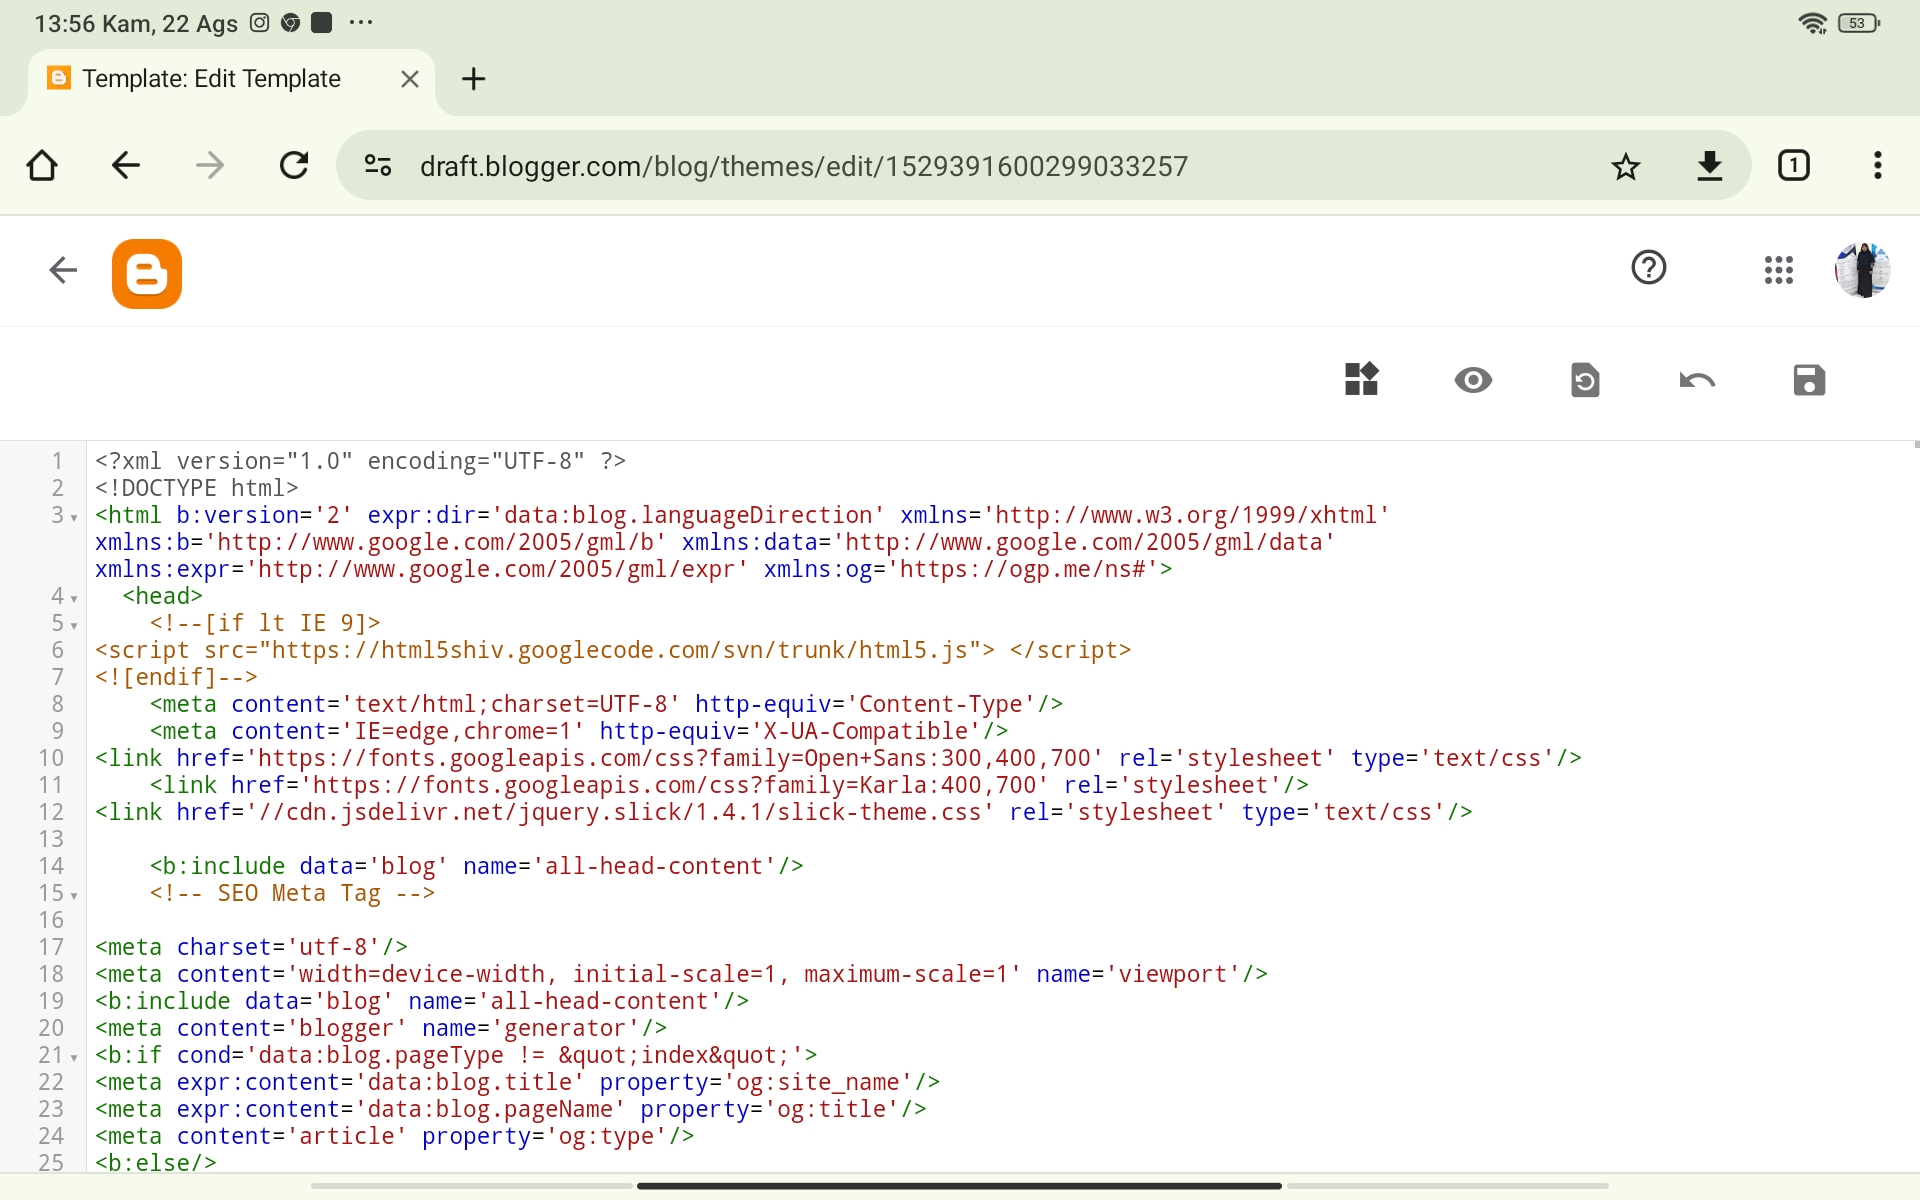Open the Edit widgets puzzle icon
1920x1200 pixels.
click(1361, 380)
